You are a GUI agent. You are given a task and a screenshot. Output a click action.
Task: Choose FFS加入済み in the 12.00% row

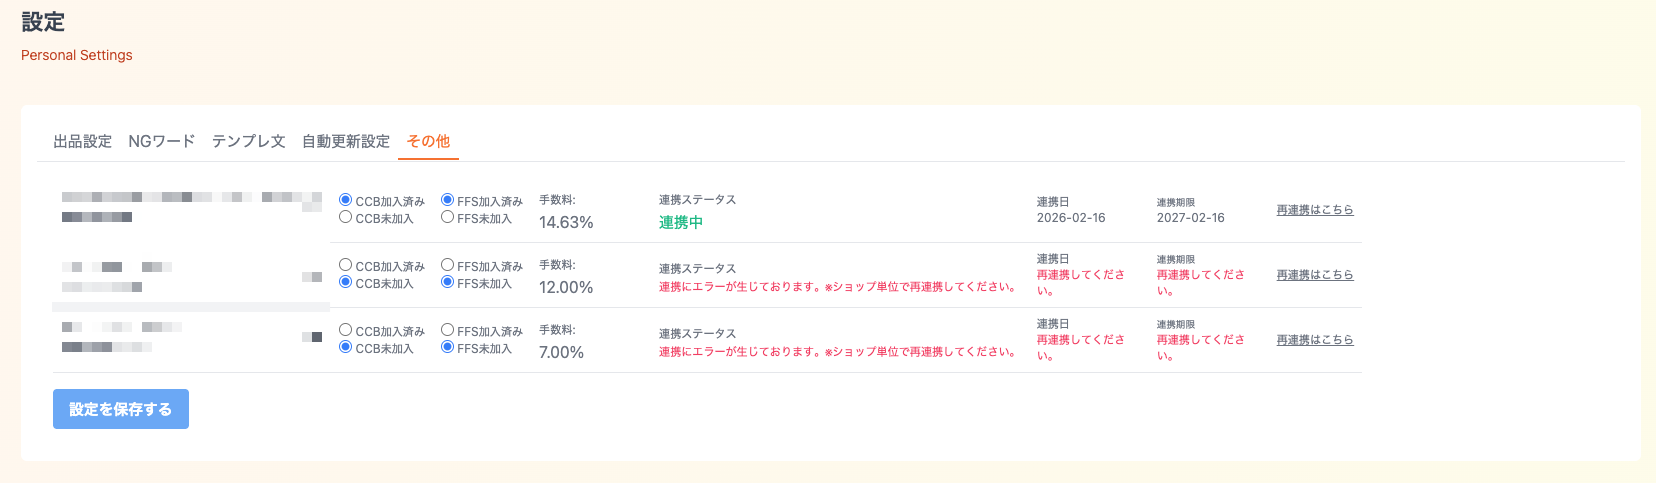pyautogui.click(x=447, y=265)
